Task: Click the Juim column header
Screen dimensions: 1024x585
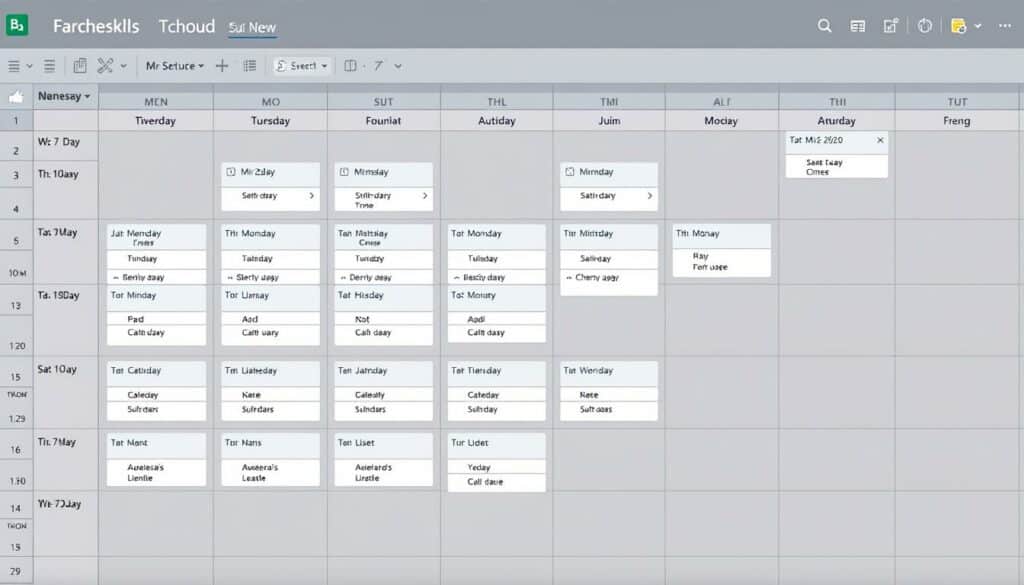Action: click(x=609, y=120)
